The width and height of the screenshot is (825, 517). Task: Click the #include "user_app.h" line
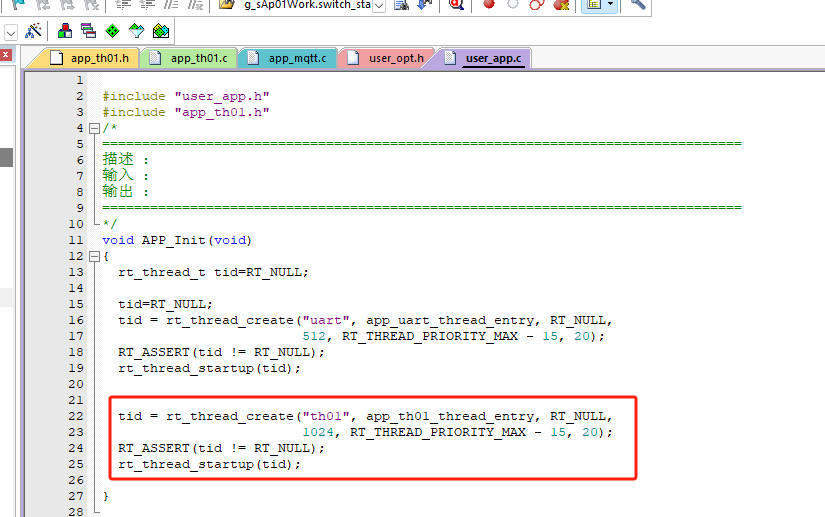point(186,96)
